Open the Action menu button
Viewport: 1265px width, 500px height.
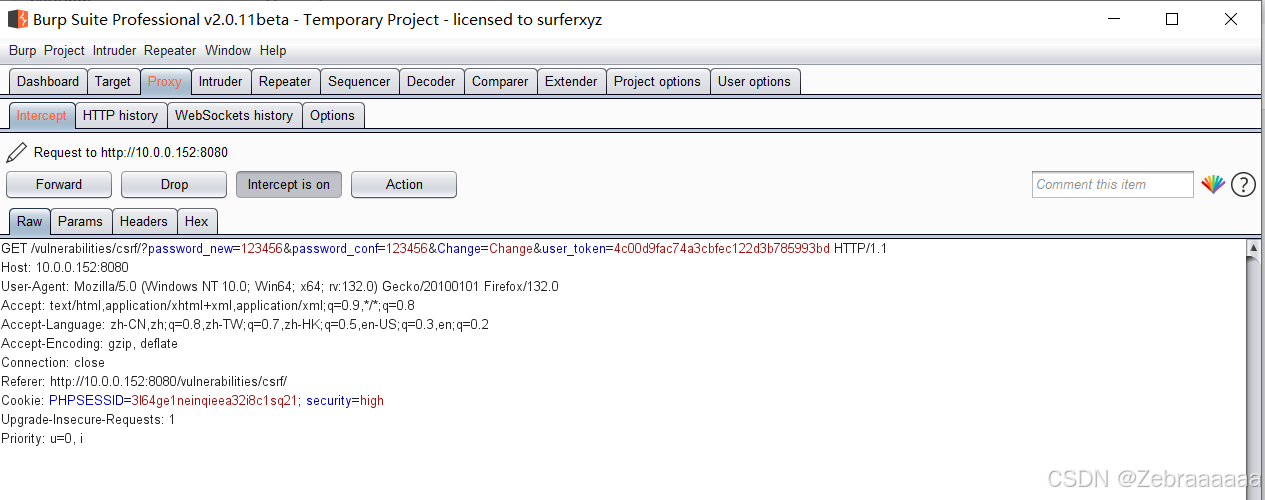pyautogui.click(x=404, y=184)
